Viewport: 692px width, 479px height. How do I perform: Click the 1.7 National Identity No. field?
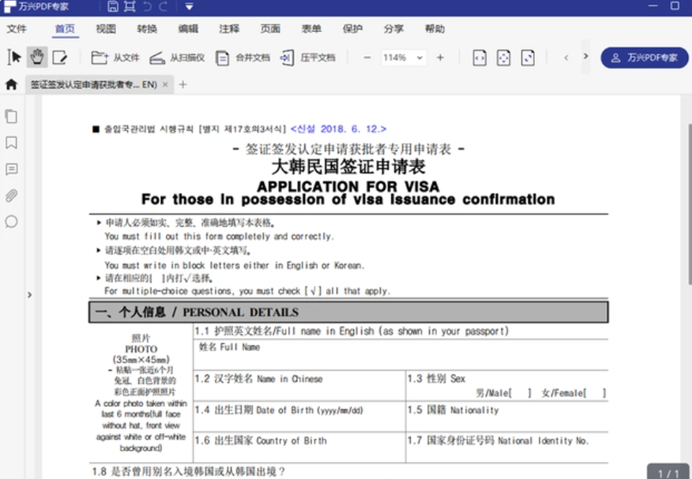click(507, 447)
